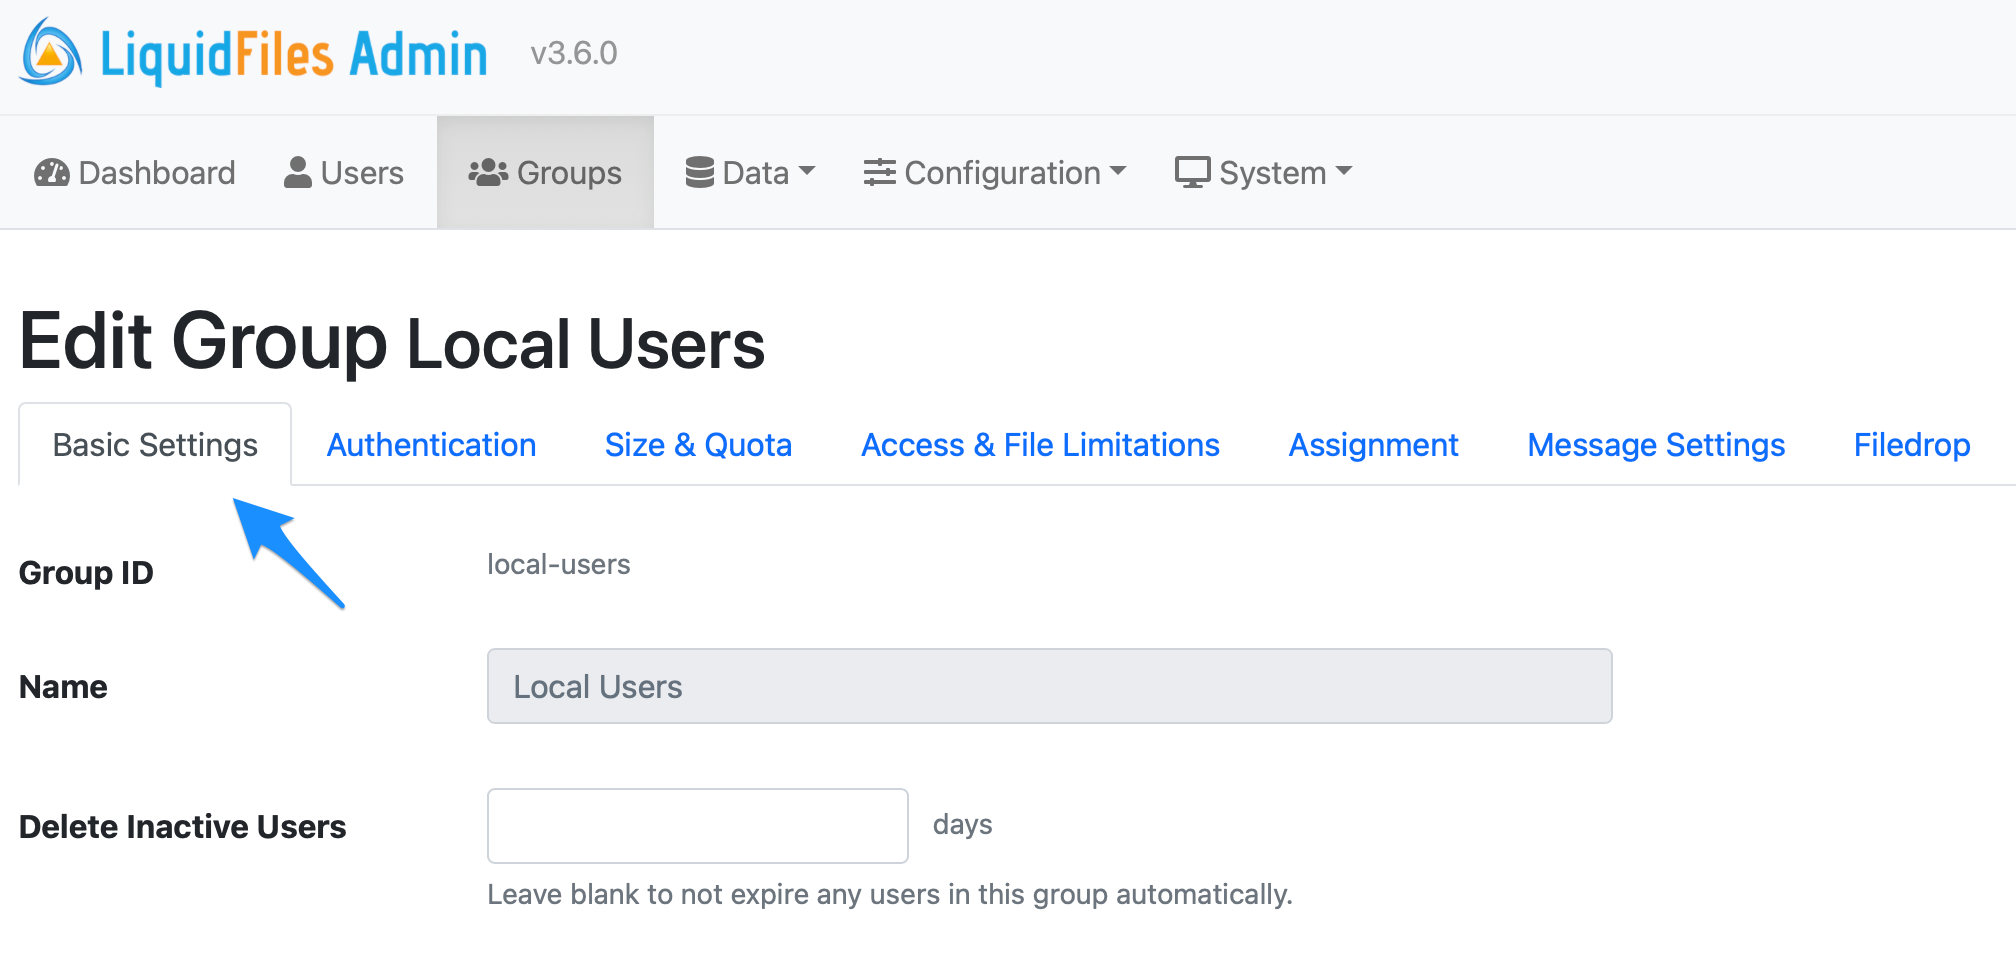Screen dimensions: 2016x966
Task: Open the Data dropdown menu
Action: pyautogui.click(x=750, y=172)
